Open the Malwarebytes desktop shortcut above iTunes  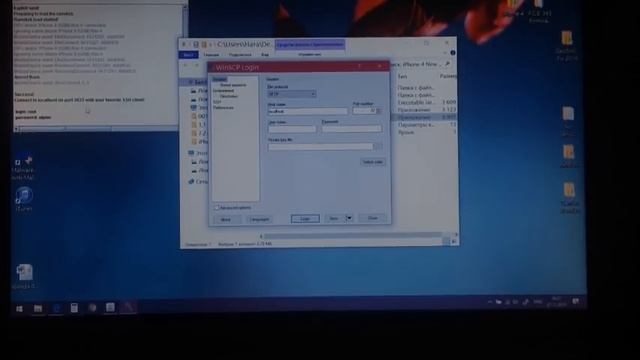(x=23, y=168)
